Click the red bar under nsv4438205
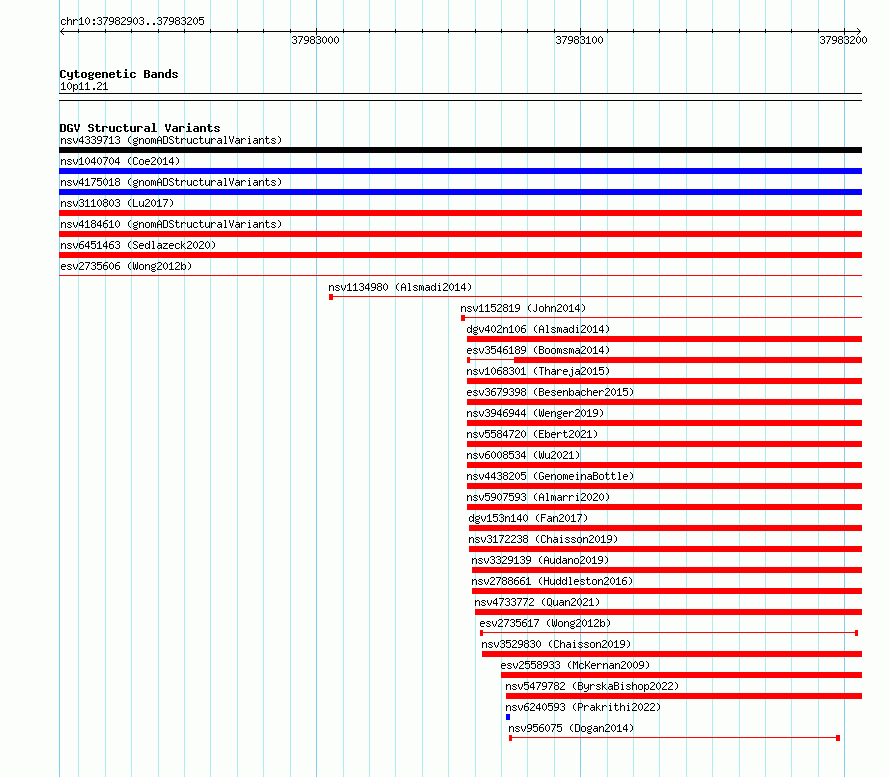The width and height of the screenshot is (890, 777). (x=664, y=486)
